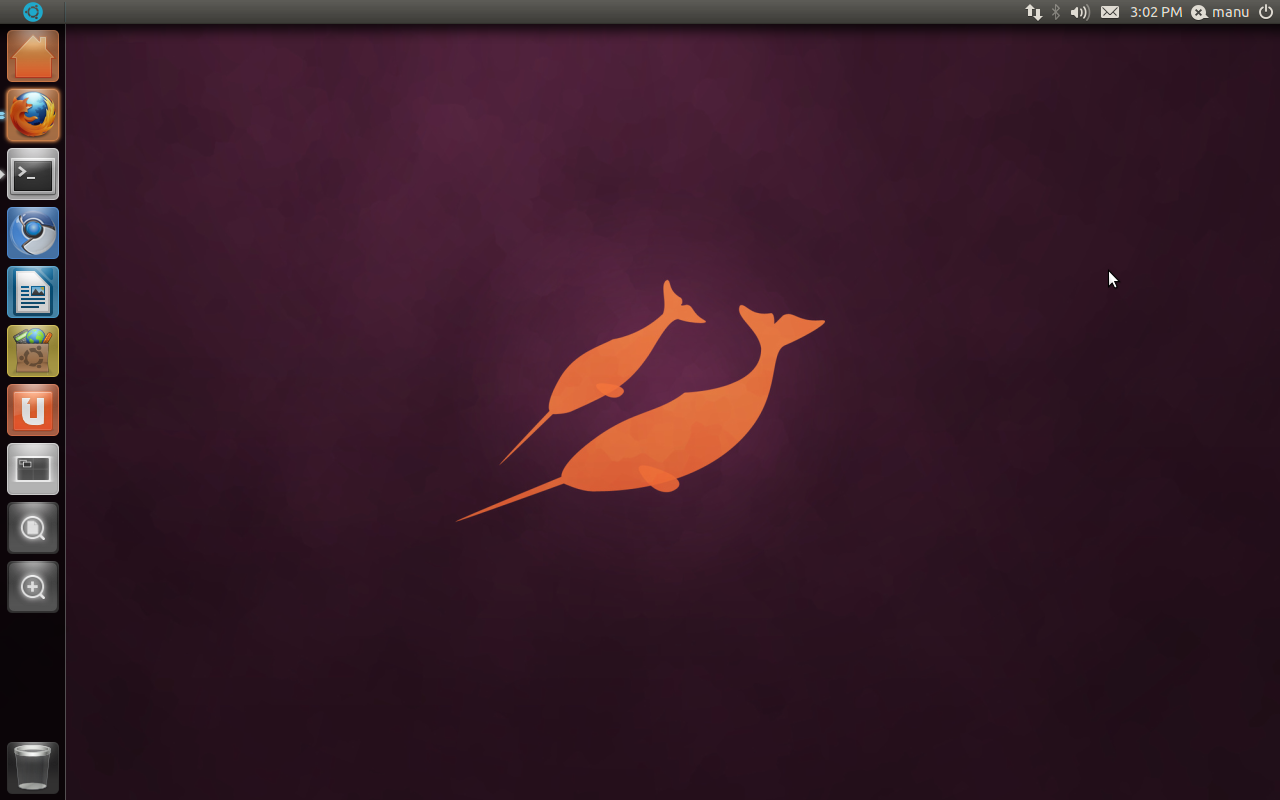This screenshot has height=800, width=1280.
Task: Click the Ubuntu Dash home button
Action: [x=33, y=12]
